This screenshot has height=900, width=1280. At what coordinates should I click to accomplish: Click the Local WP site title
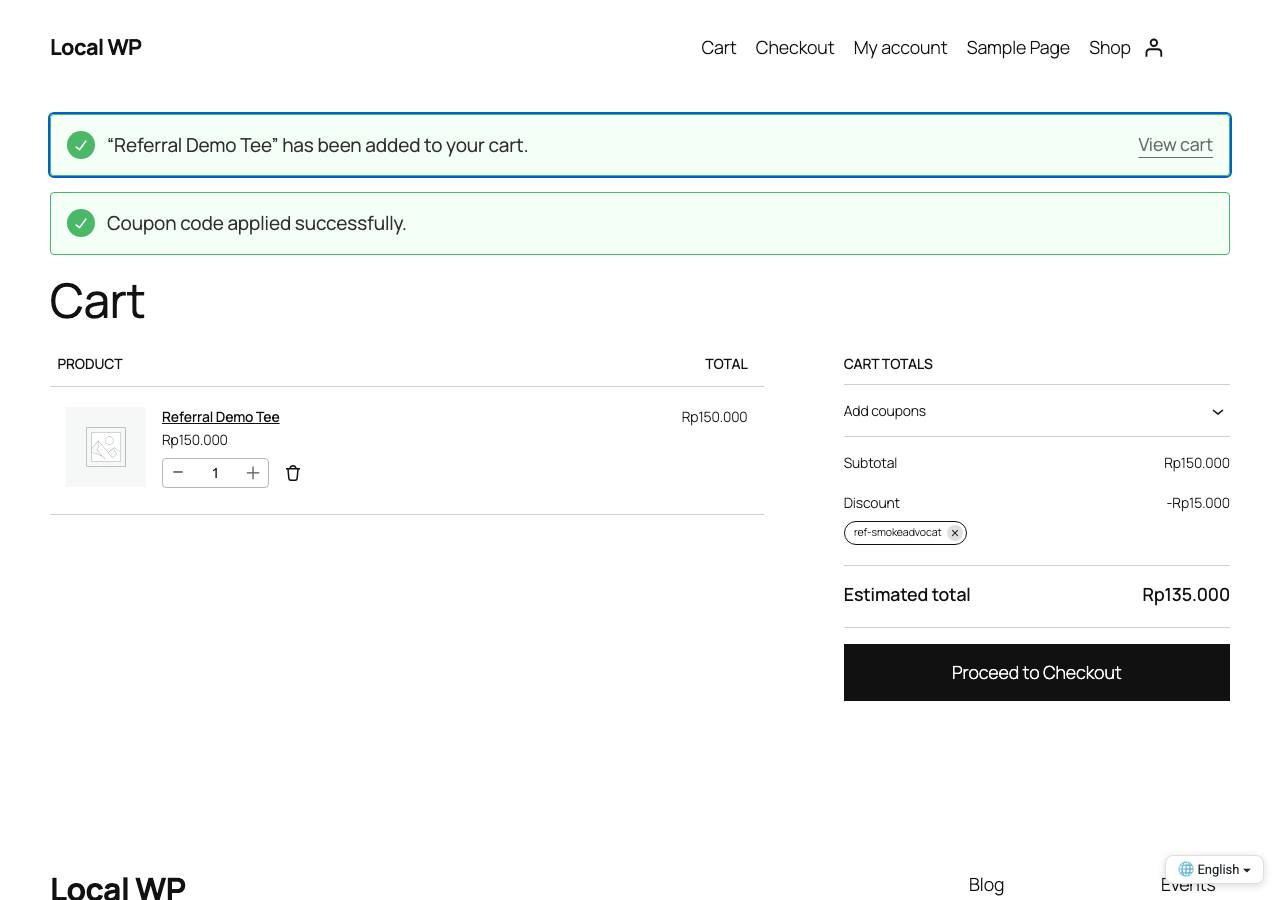96,47
